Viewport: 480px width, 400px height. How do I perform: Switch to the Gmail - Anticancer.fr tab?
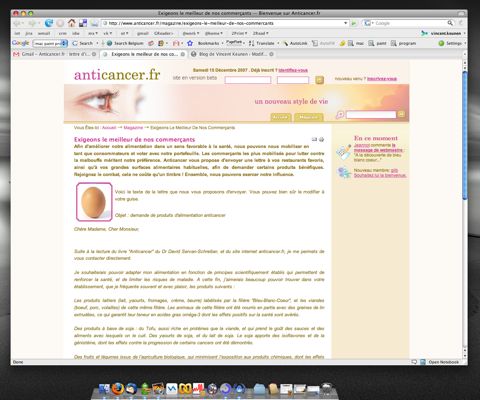click(x=55, y=54)
